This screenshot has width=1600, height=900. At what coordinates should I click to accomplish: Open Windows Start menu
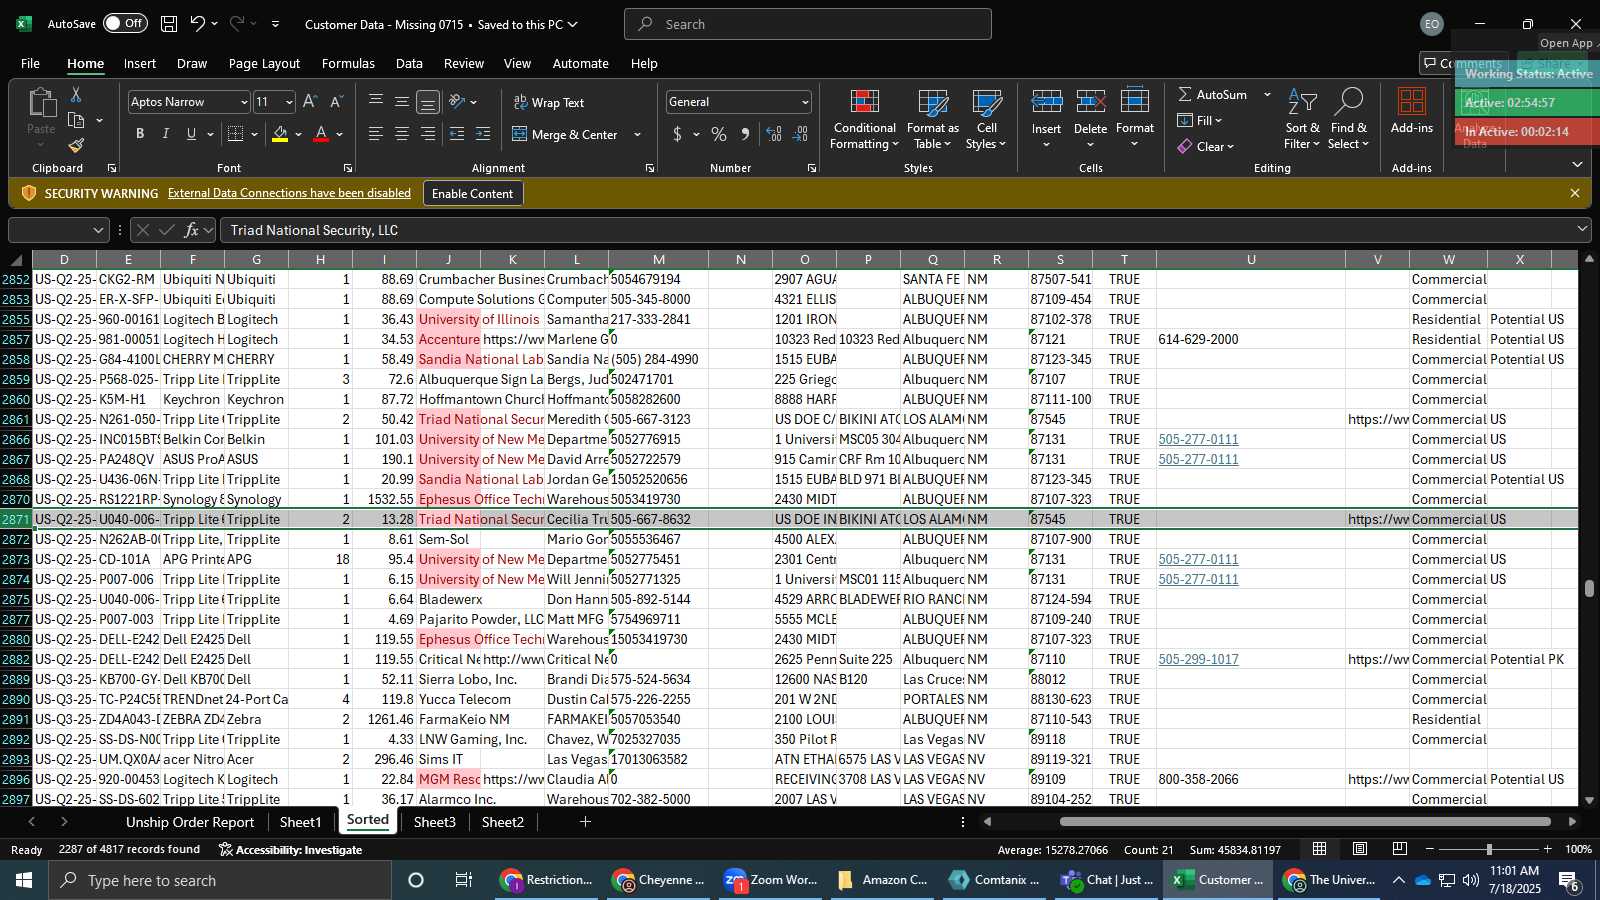[x=24, y=880]
